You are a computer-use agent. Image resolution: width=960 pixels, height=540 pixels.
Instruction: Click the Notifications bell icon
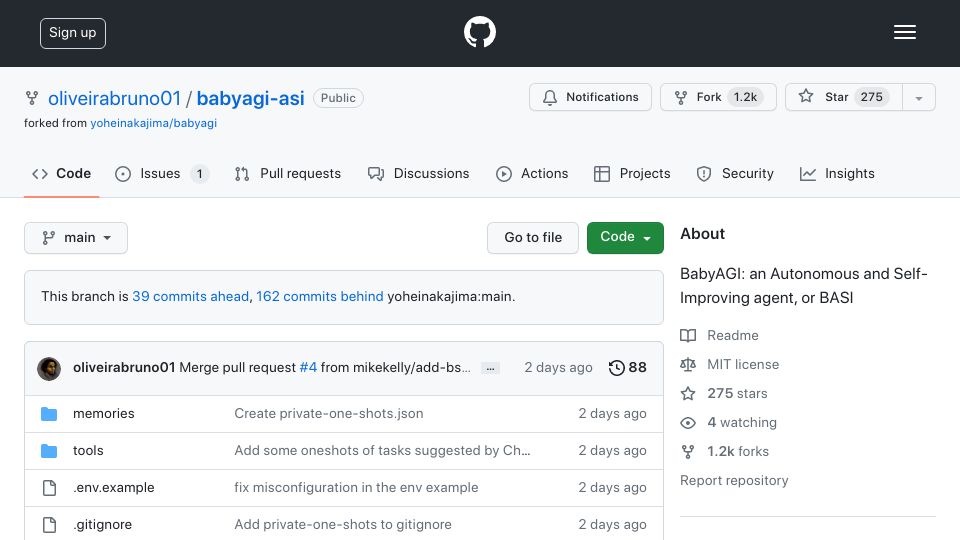[550, 97]
